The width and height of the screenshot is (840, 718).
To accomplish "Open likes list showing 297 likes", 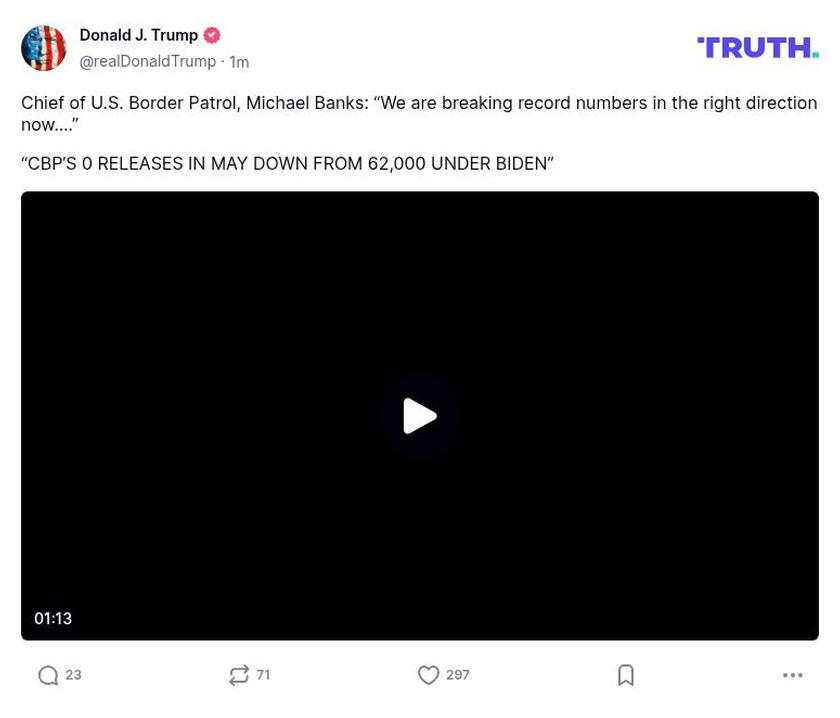I will coord(455,675).
